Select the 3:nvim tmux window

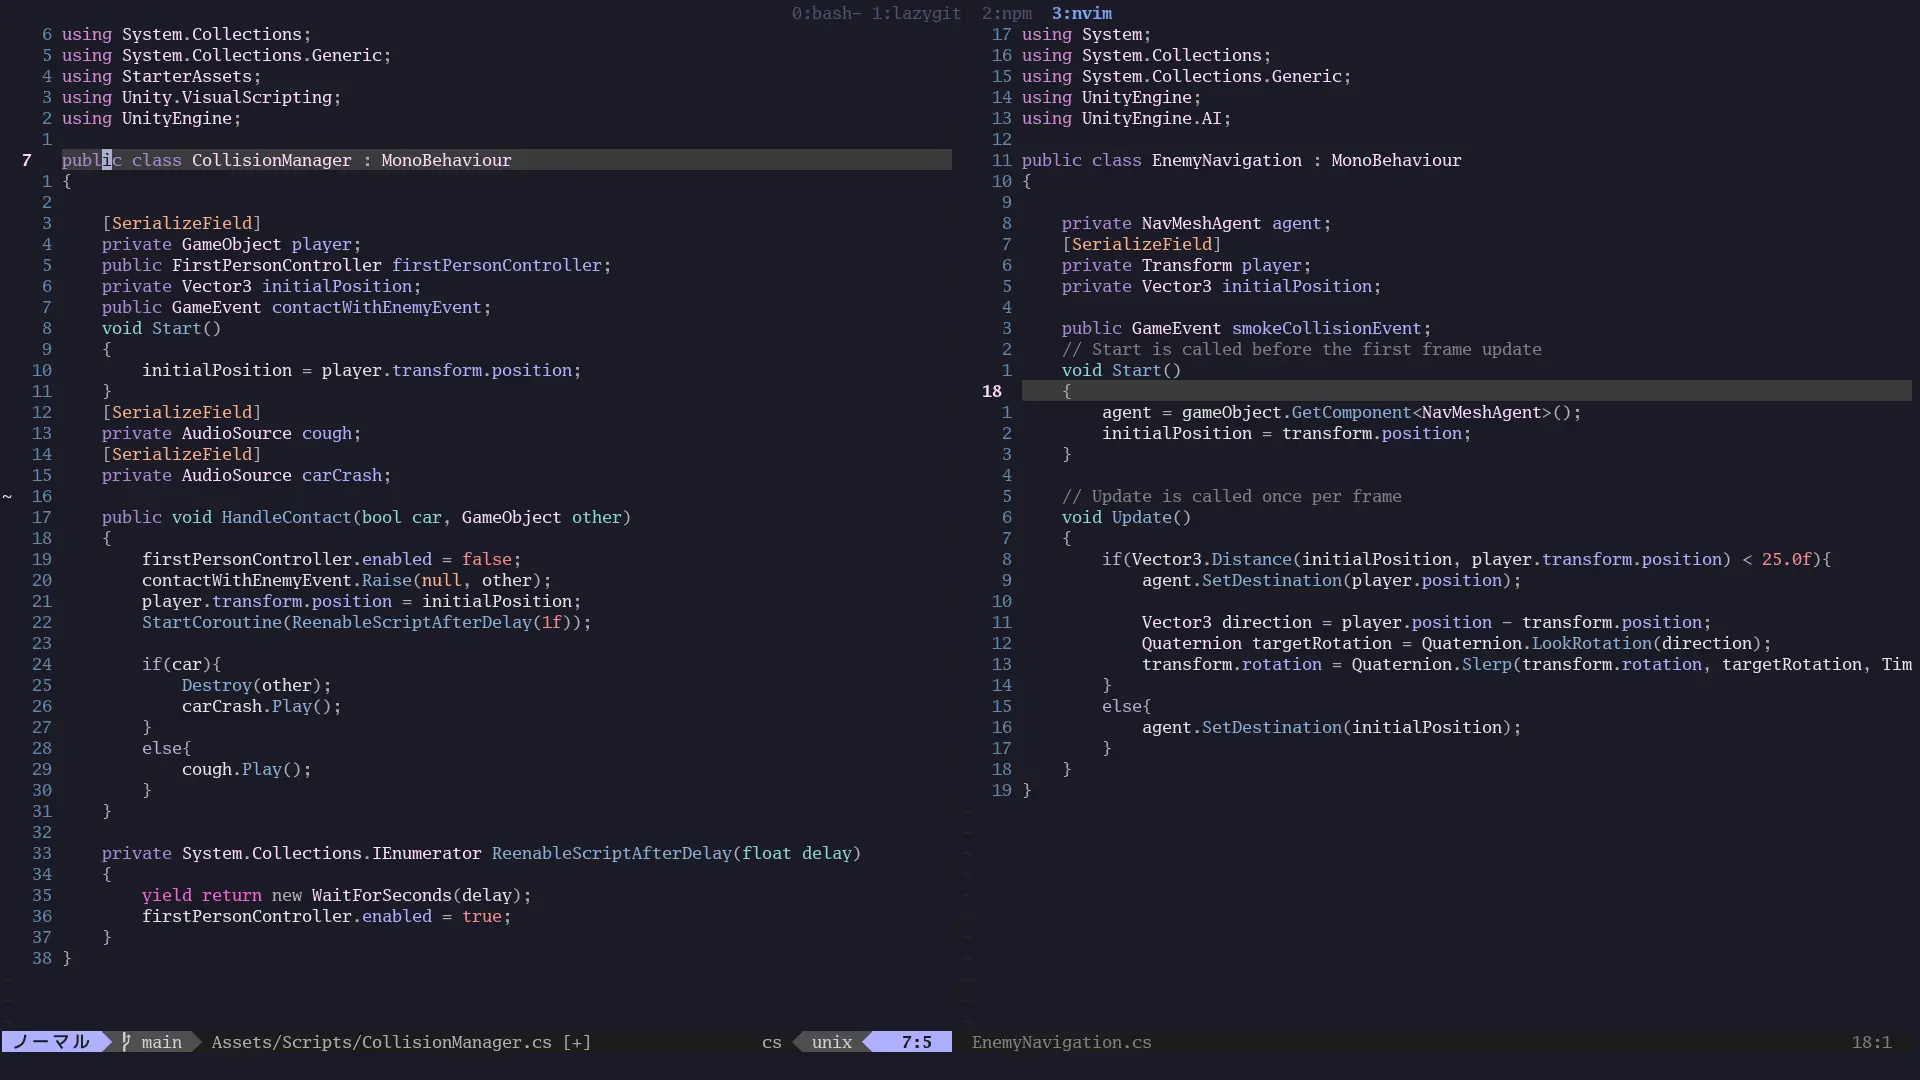click(1081, 13)
